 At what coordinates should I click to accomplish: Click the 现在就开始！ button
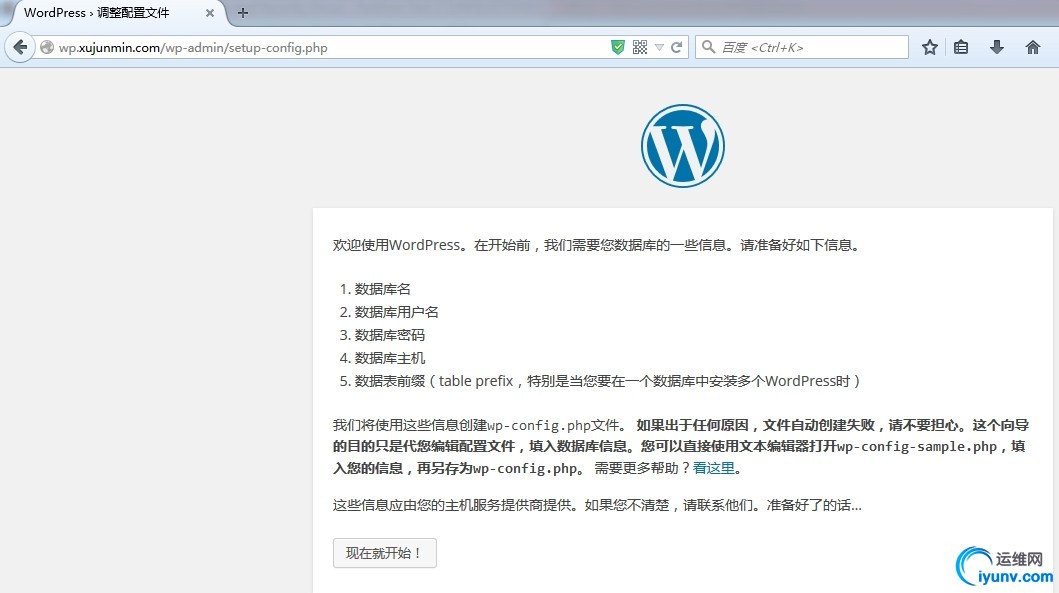(385, 553)
